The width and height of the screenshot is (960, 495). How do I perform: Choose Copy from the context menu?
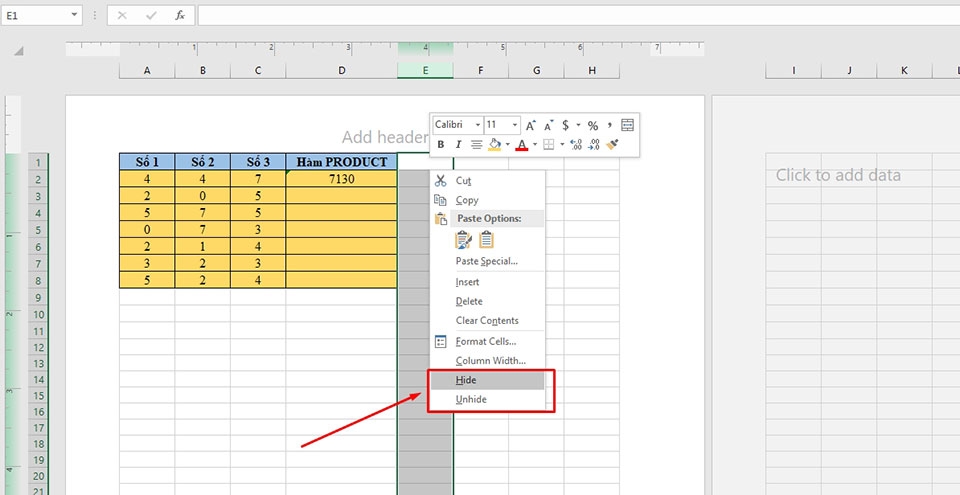[487, 200]
